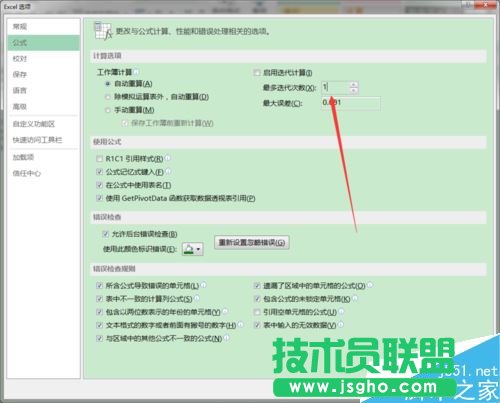Select 自动重算(A) radio option
Viewport: 500px width, 403px height.
(x=108, y=84)
